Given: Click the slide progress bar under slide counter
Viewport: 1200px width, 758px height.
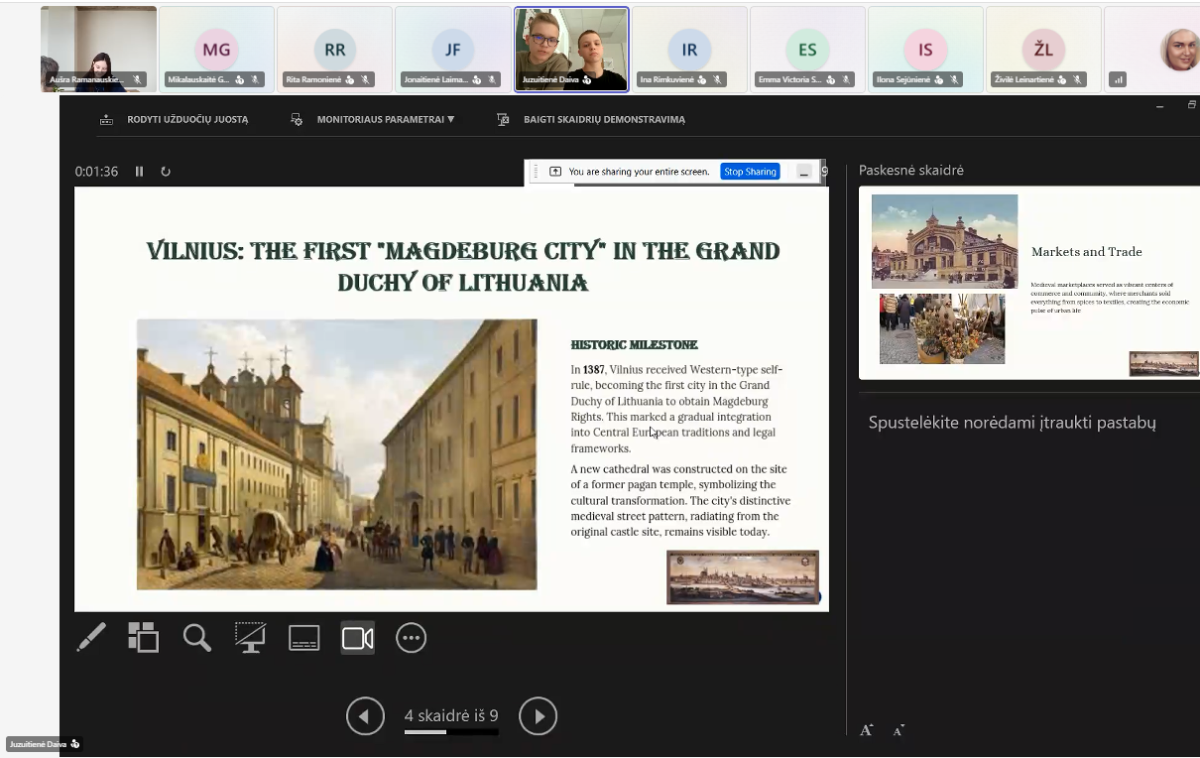Looking at the screenshot, I should 451,732.
